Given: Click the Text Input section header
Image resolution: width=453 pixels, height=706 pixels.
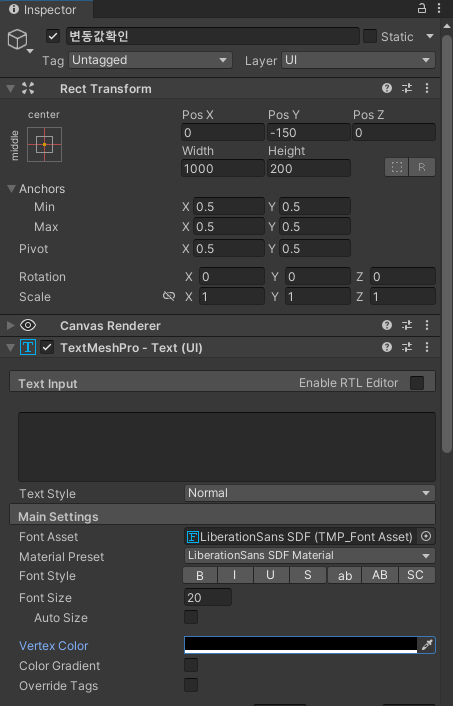Looking at the screenshot, I should coord(222,381).
